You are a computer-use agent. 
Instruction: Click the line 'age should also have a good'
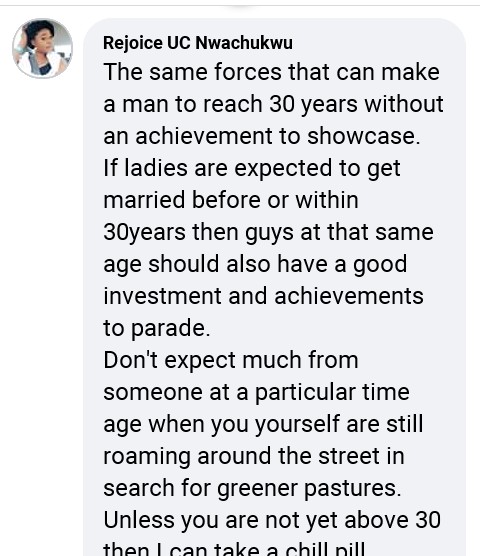tap(255, 265)
